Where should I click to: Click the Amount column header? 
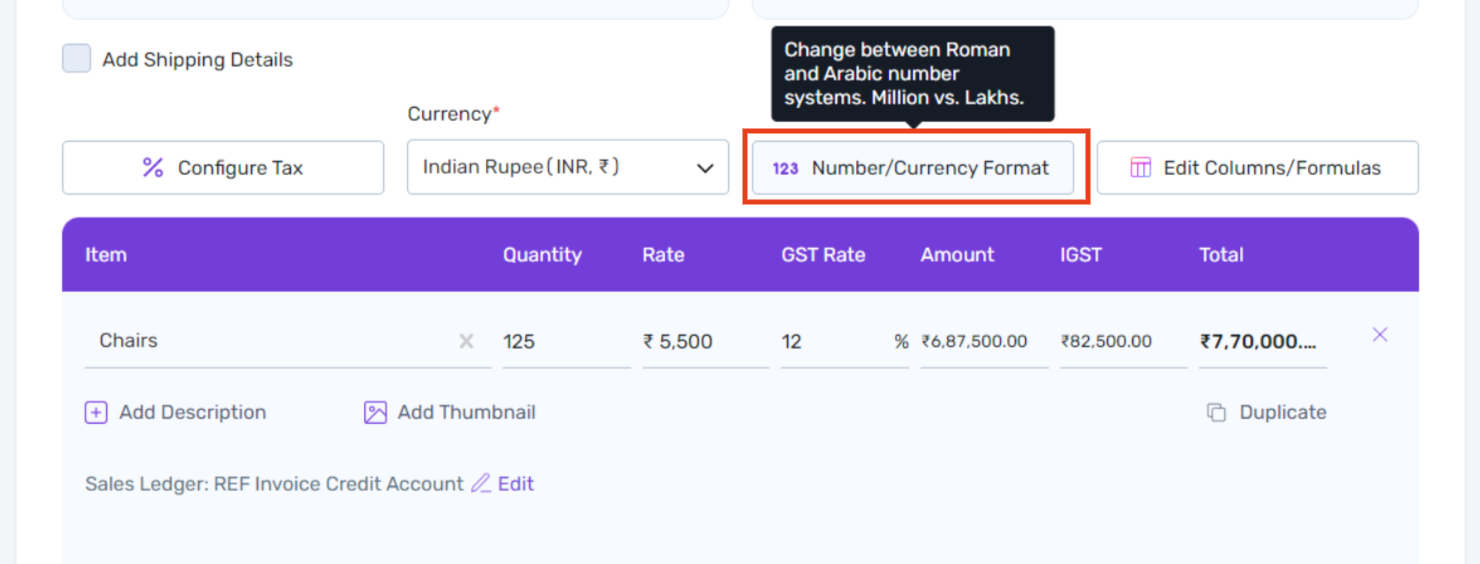[958, 255]
